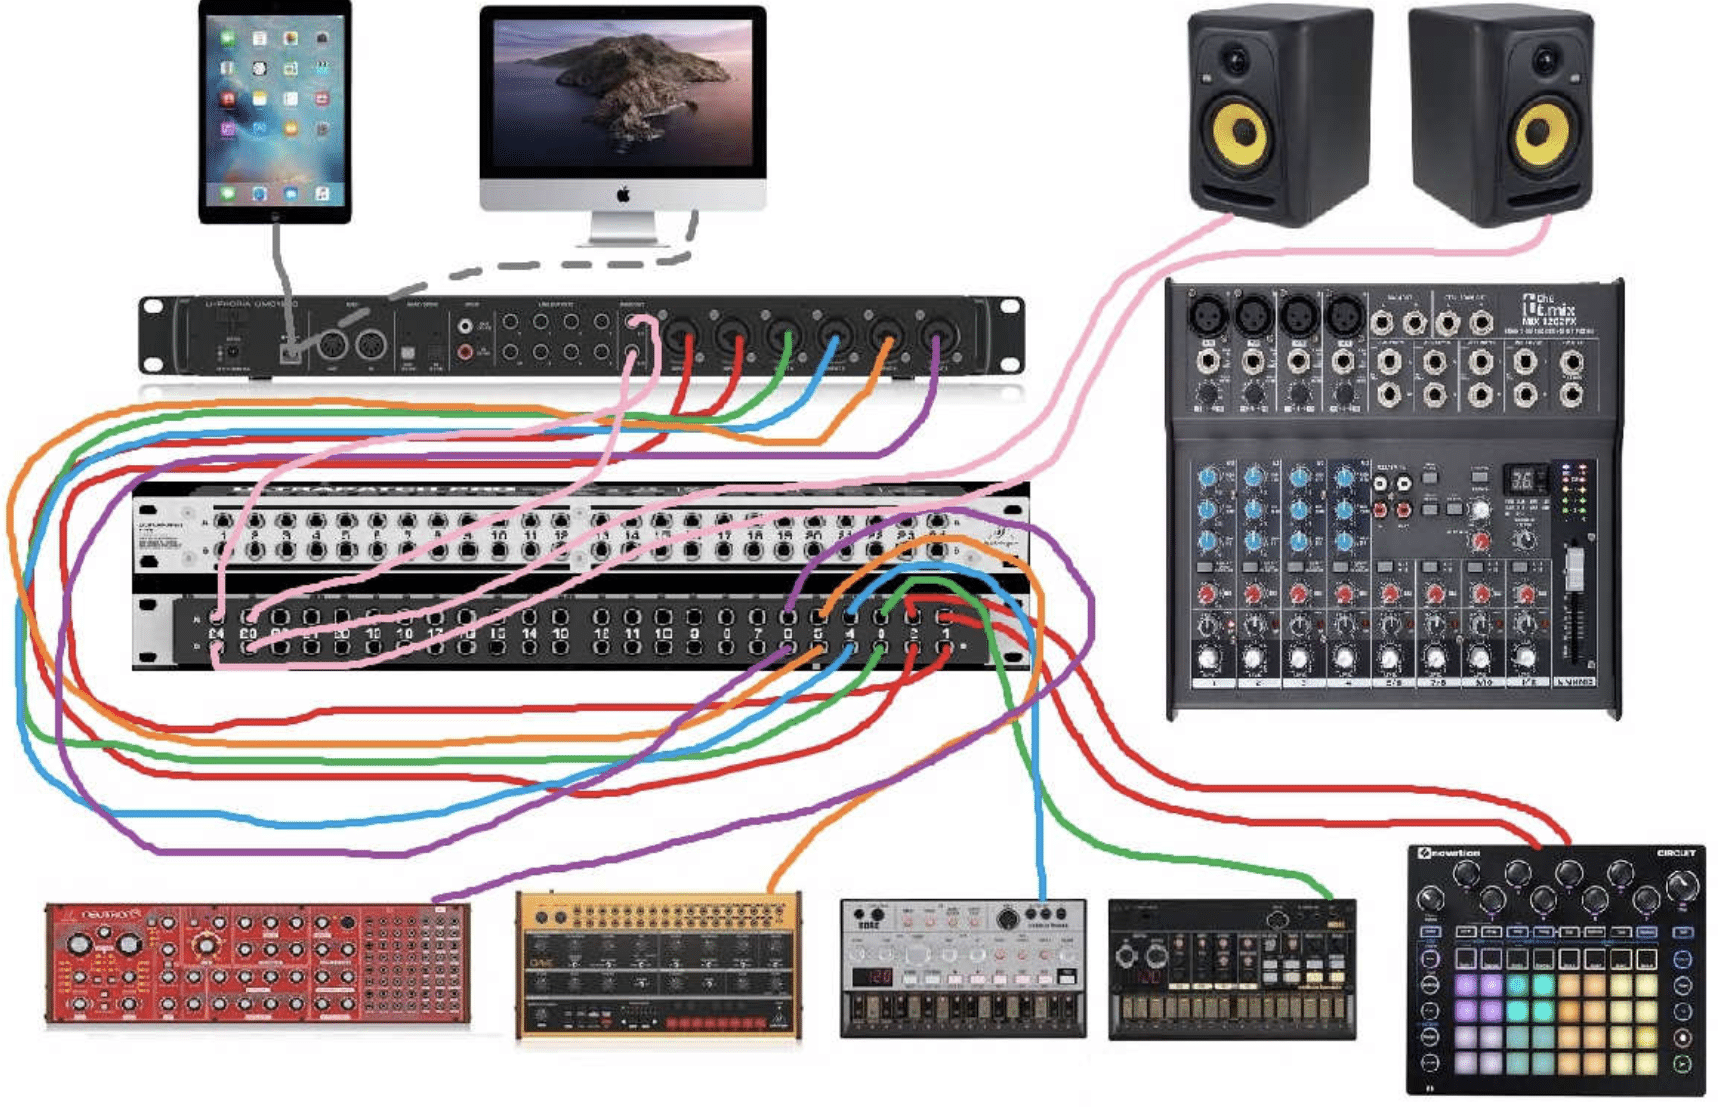Click the USB port on the UMC1820
Viewport: 1724px width, 1107px height.
[x=291, y=352]
